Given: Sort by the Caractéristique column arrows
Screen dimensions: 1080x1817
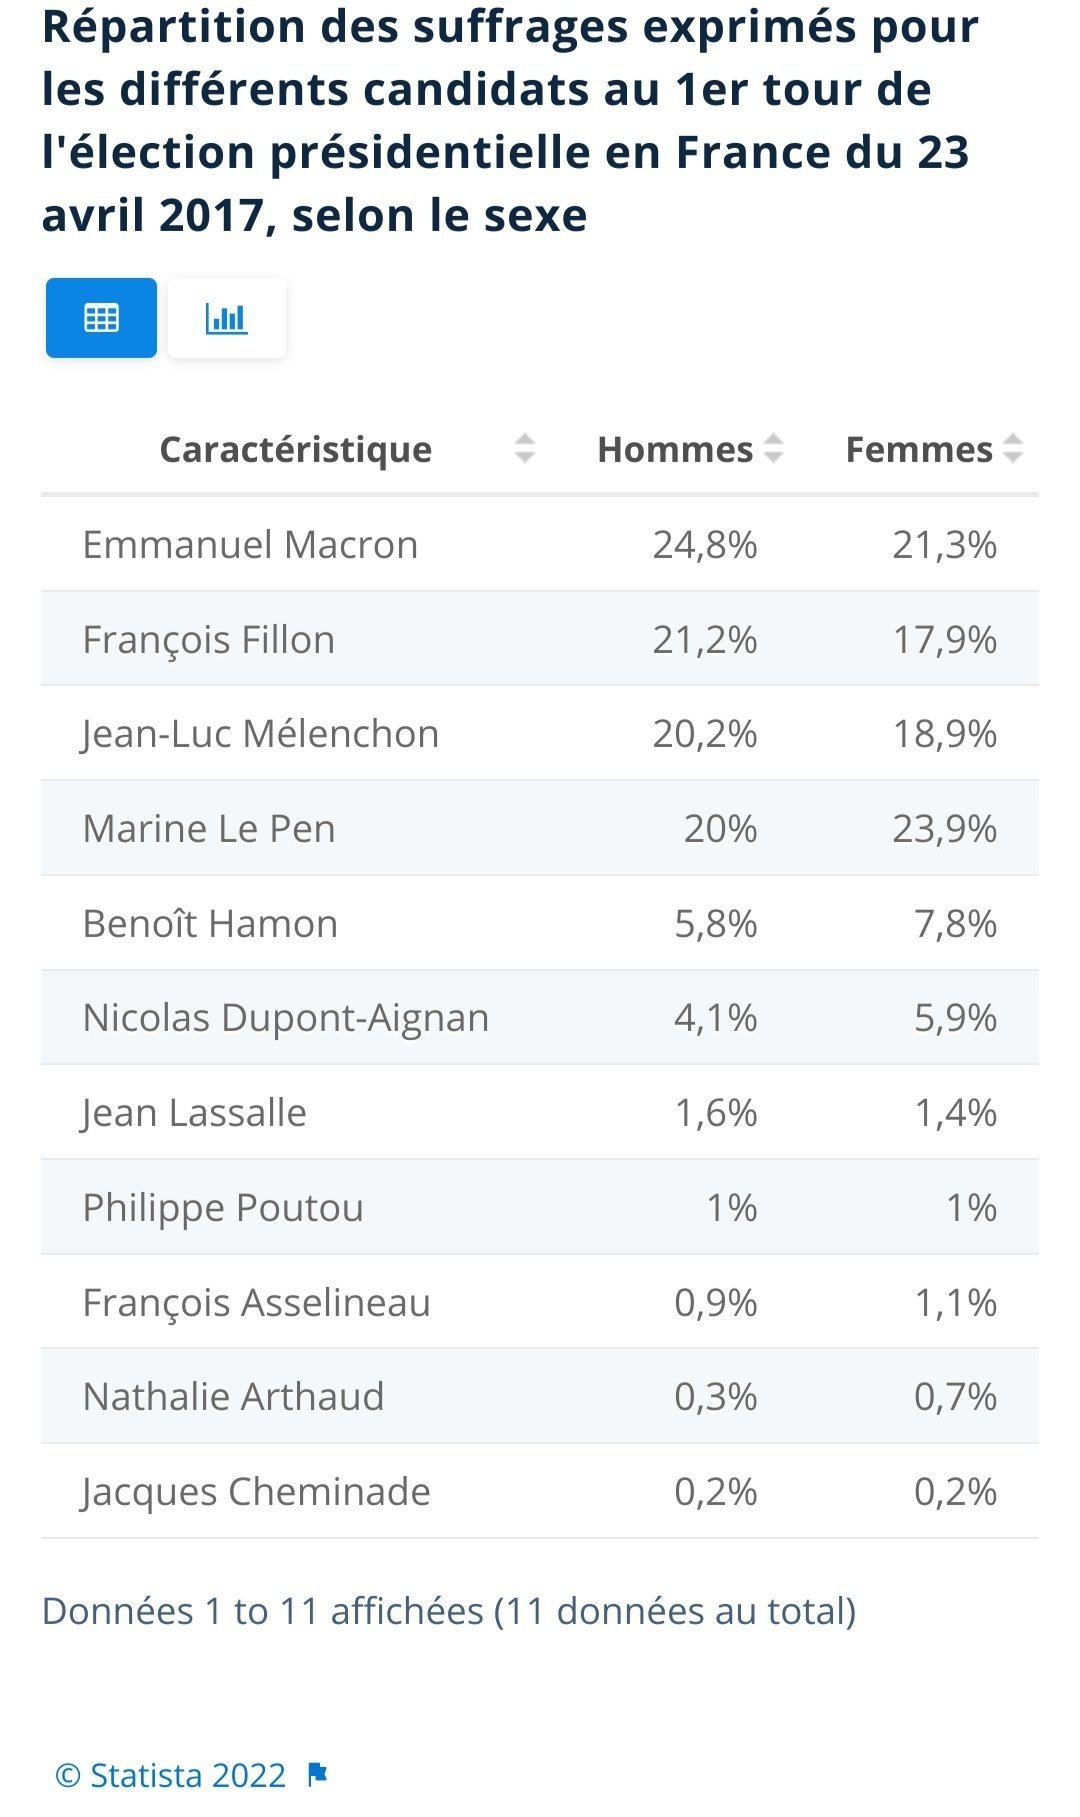Looking at the screenshot, I should tap(525, 448).
